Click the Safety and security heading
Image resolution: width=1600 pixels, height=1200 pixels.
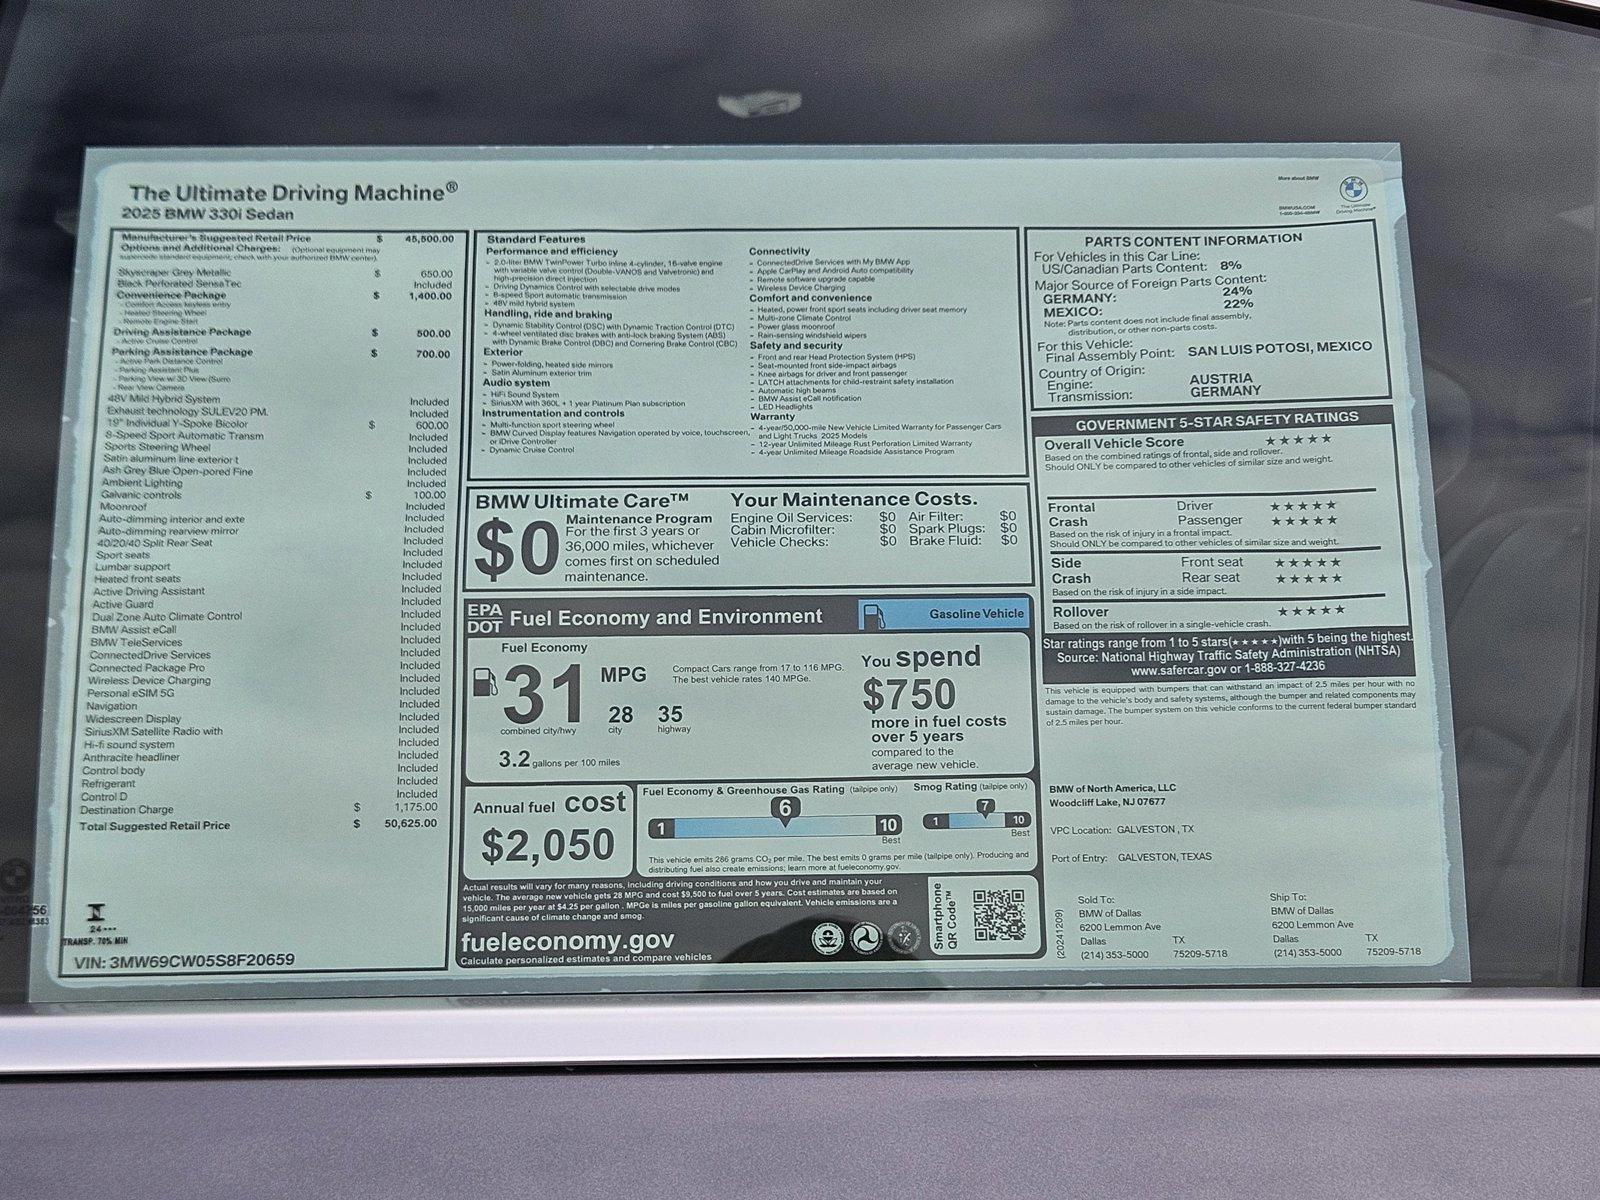796,345
